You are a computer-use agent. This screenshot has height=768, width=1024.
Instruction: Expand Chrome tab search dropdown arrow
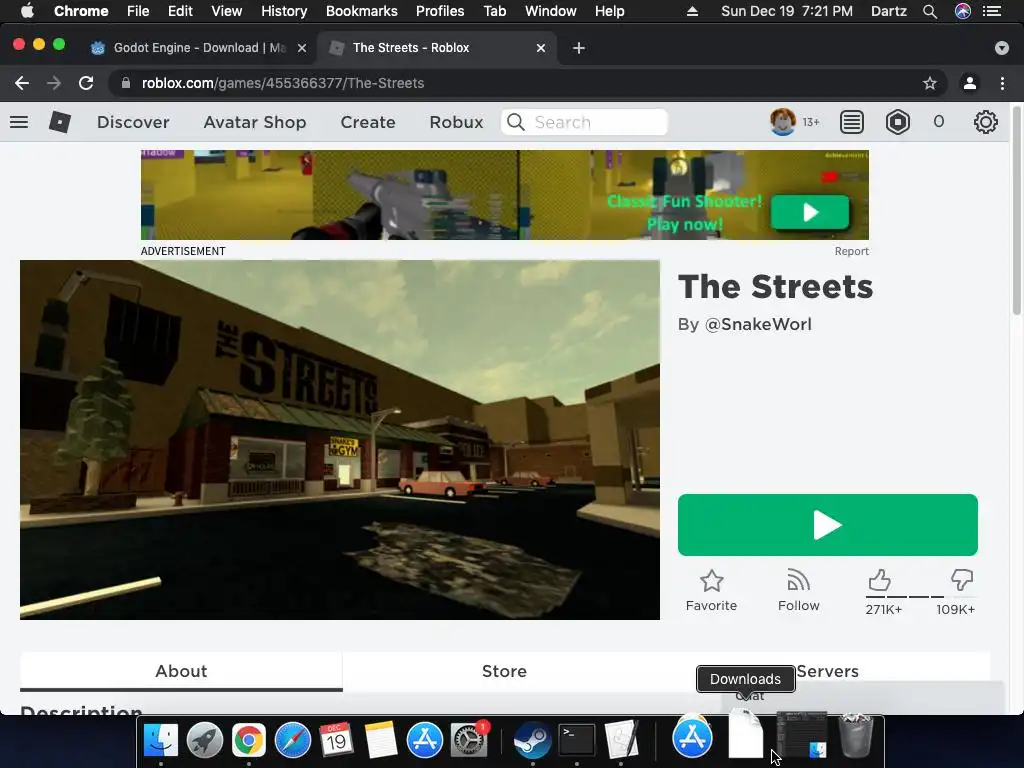coord(1002,48)
